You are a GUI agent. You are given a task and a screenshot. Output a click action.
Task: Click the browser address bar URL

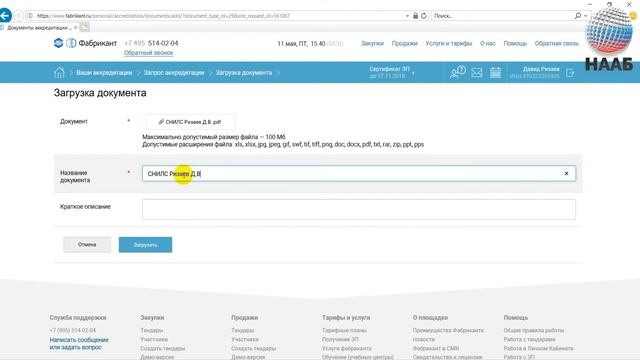163,16
